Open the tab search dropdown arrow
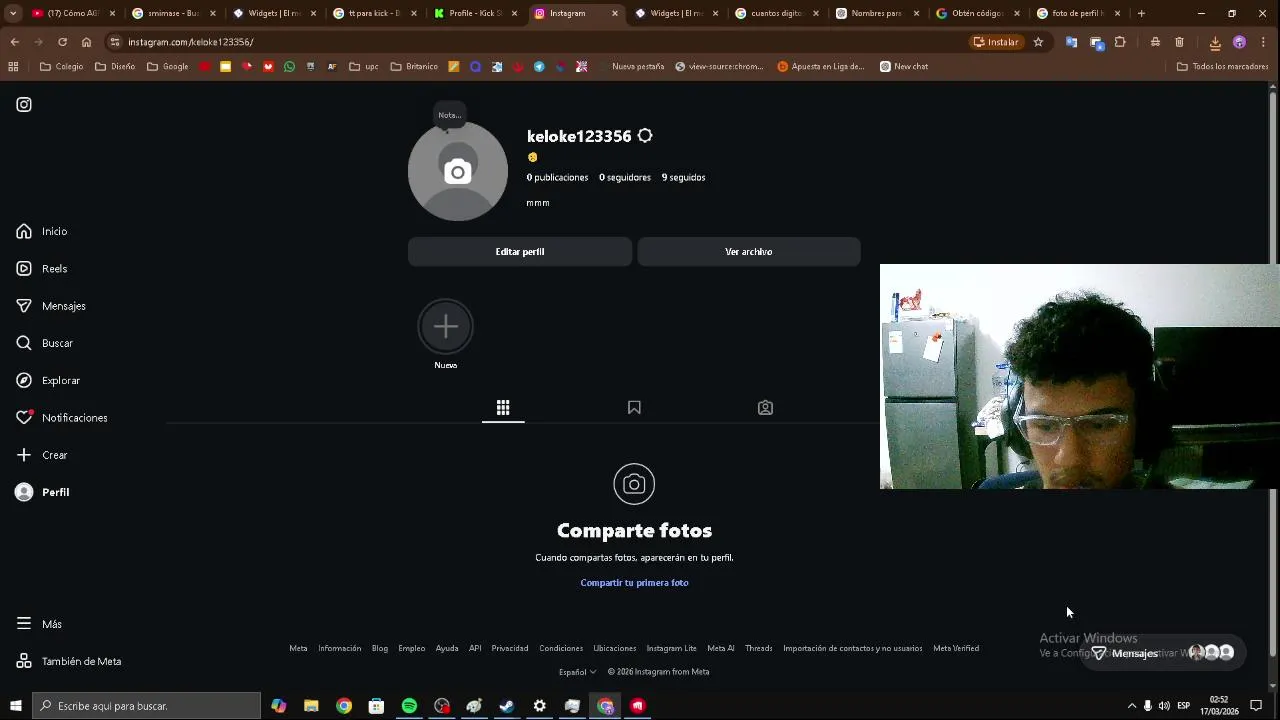The width and height of the screenshot is (1280, 720). pos(12,13)
